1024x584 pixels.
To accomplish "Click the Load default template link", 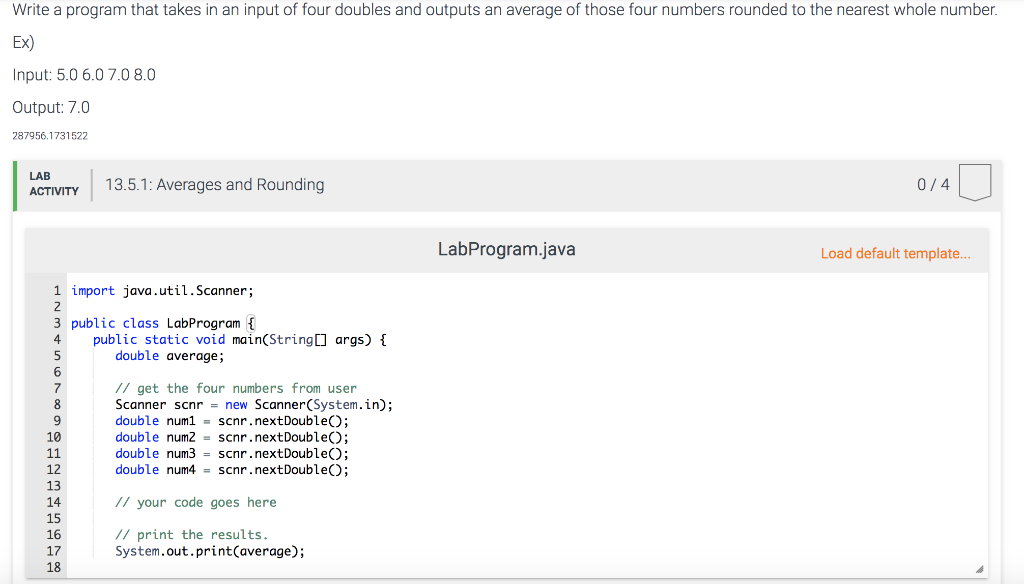I will (x=895, y=253).
